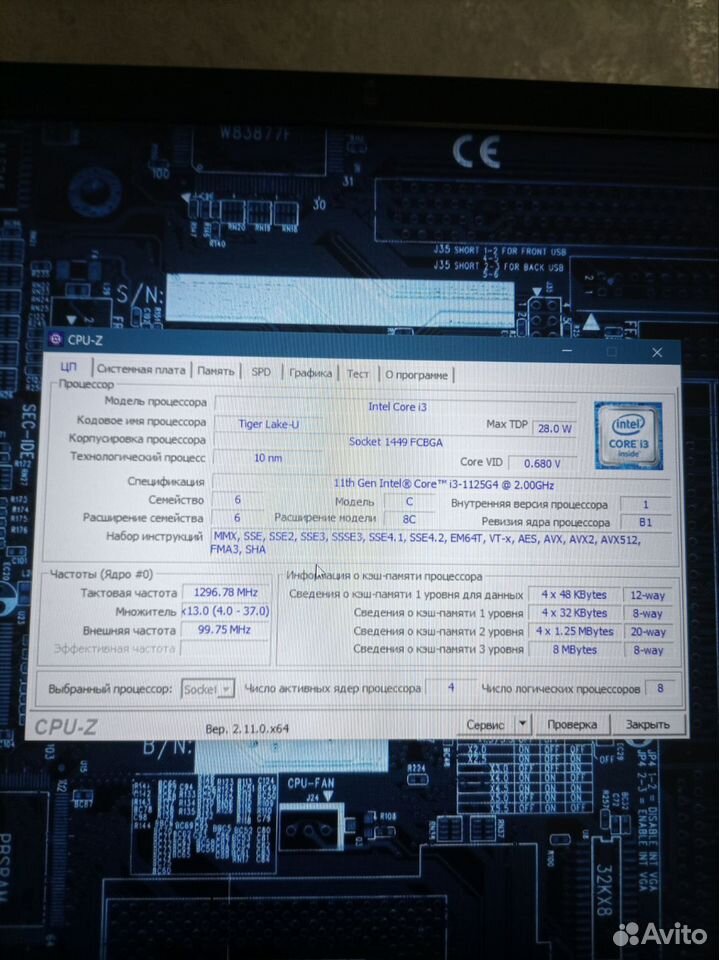This screenshot has width=719, height=960.
Task: Select the SPD tab
Action: (261, 372)
